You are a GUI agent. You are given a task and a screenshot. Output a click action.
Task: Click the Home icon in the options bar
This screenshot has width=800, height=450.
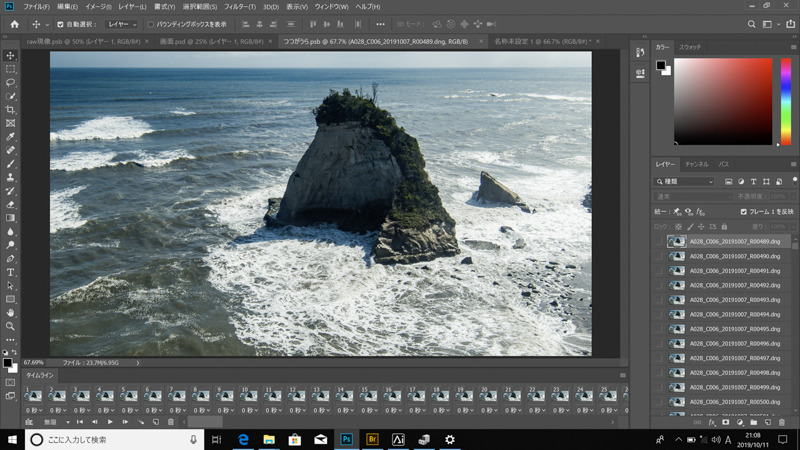(x=14, y=24)
